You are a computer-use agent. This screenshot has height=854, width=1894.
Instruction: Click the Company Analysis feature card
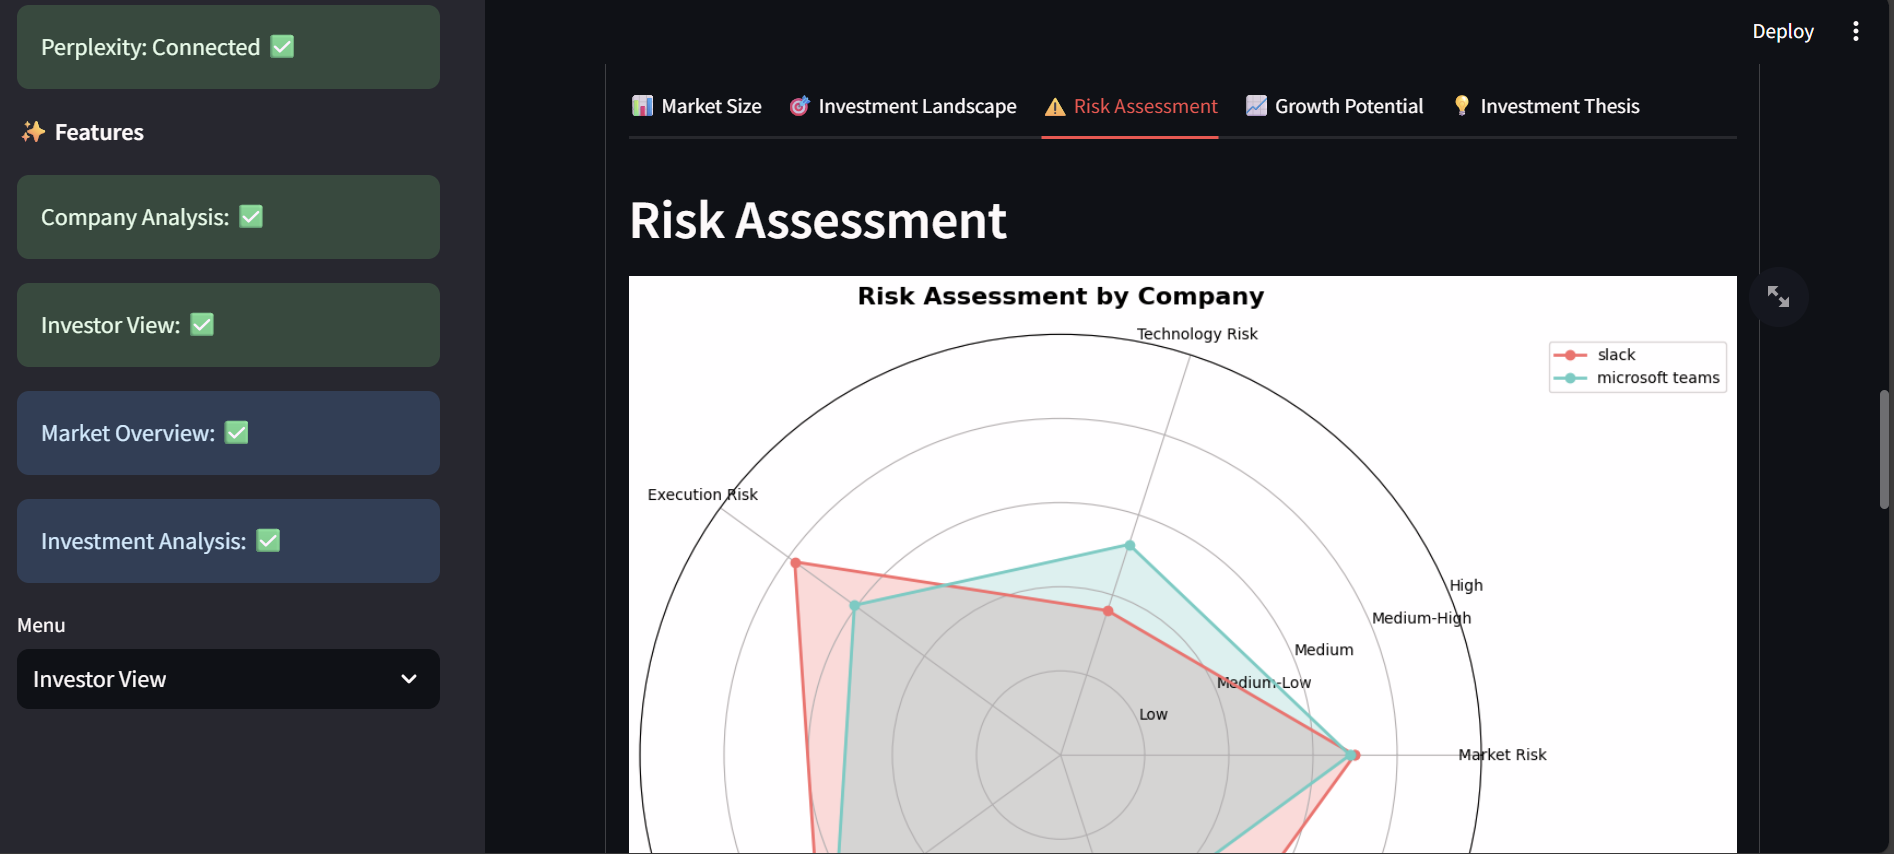pos(228,217)
